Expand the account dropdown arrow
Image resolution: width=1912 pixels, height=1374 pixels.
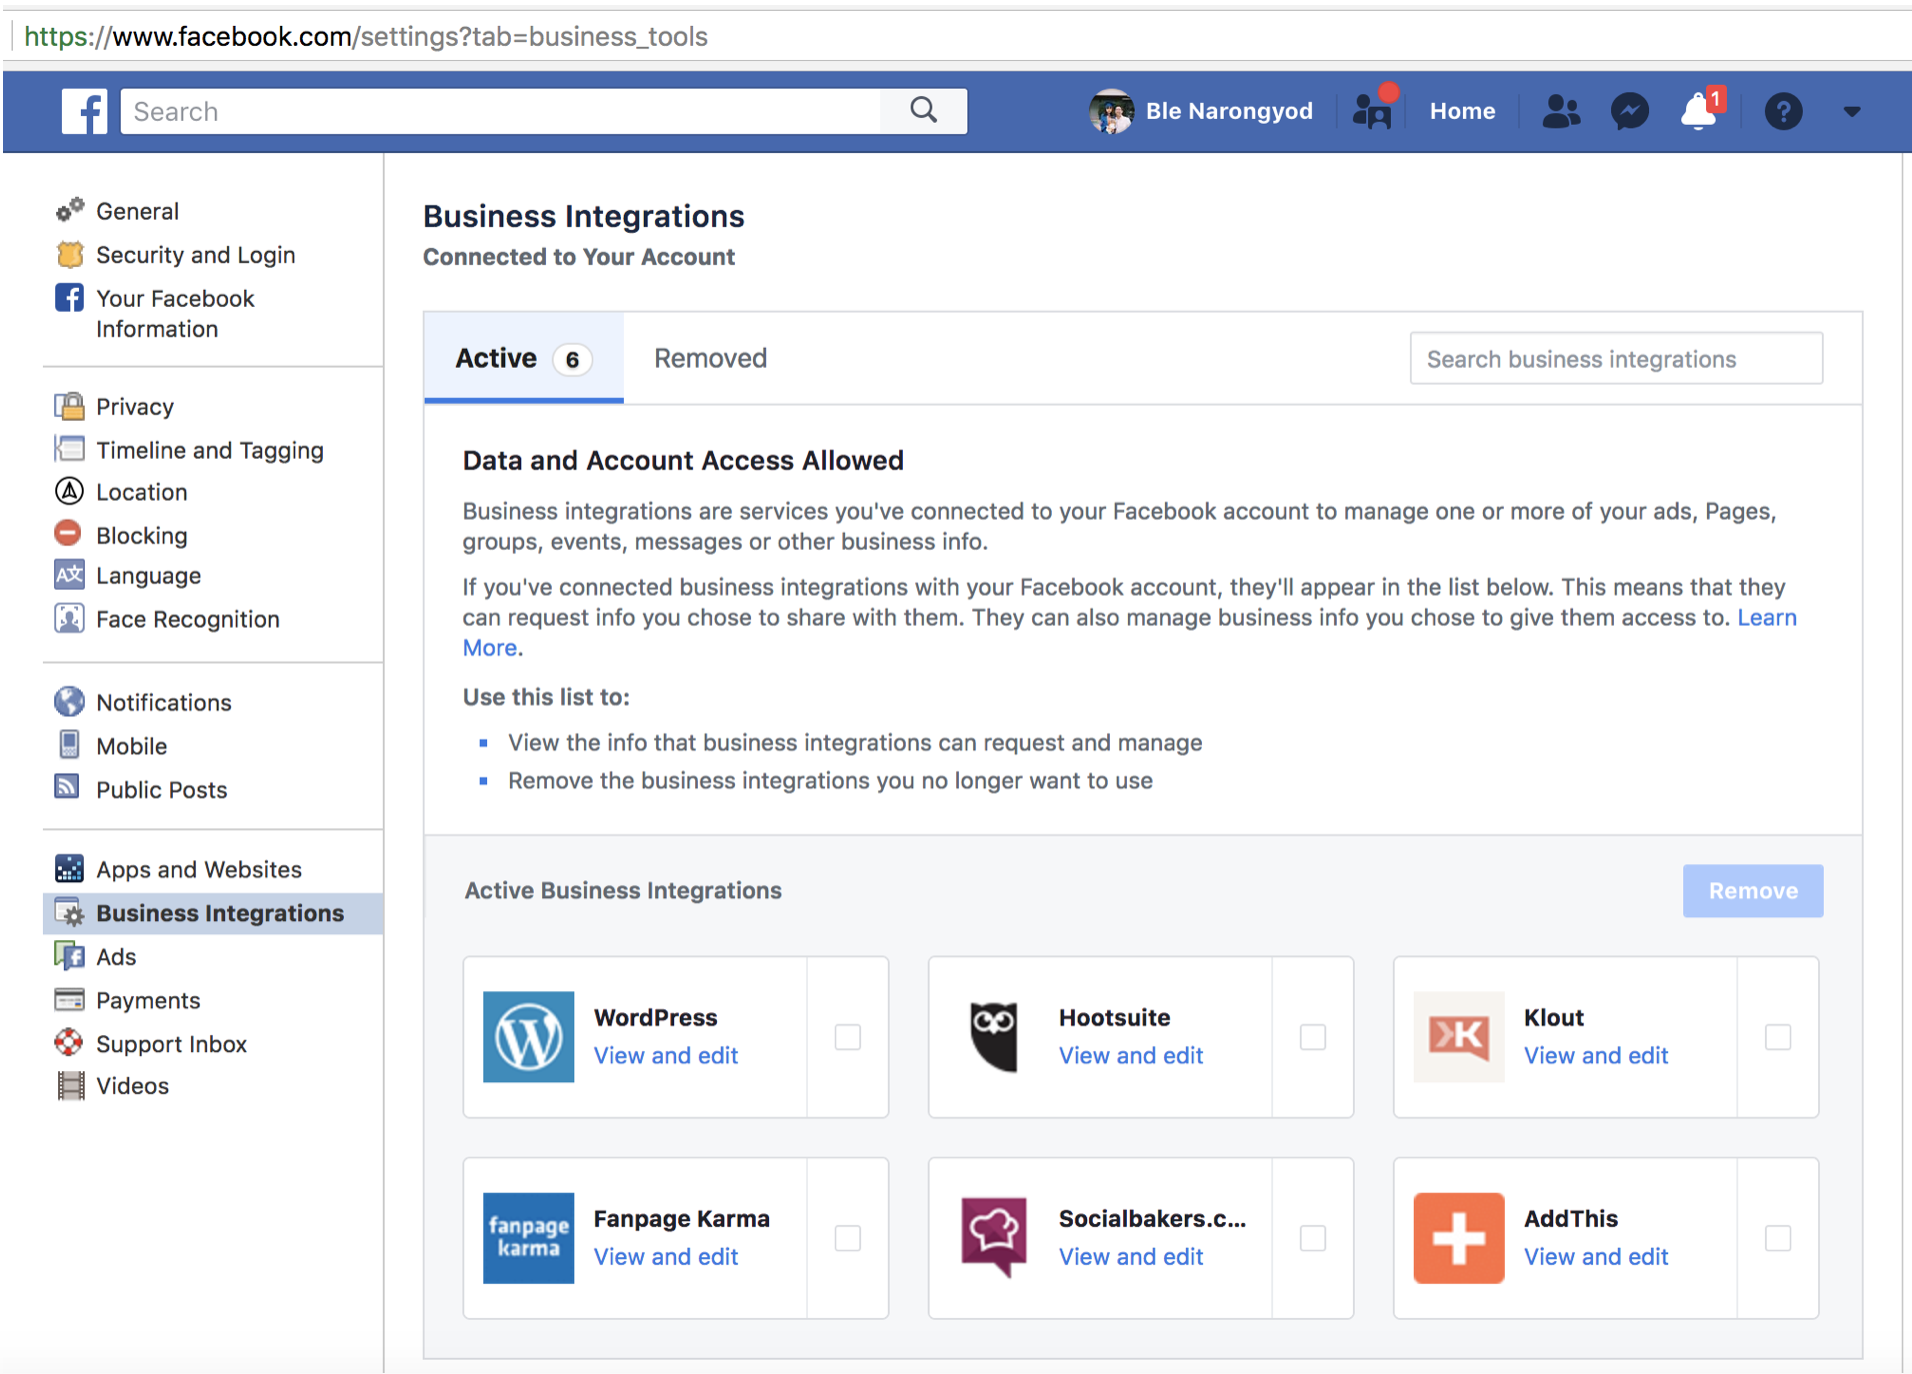[1852, 112]
